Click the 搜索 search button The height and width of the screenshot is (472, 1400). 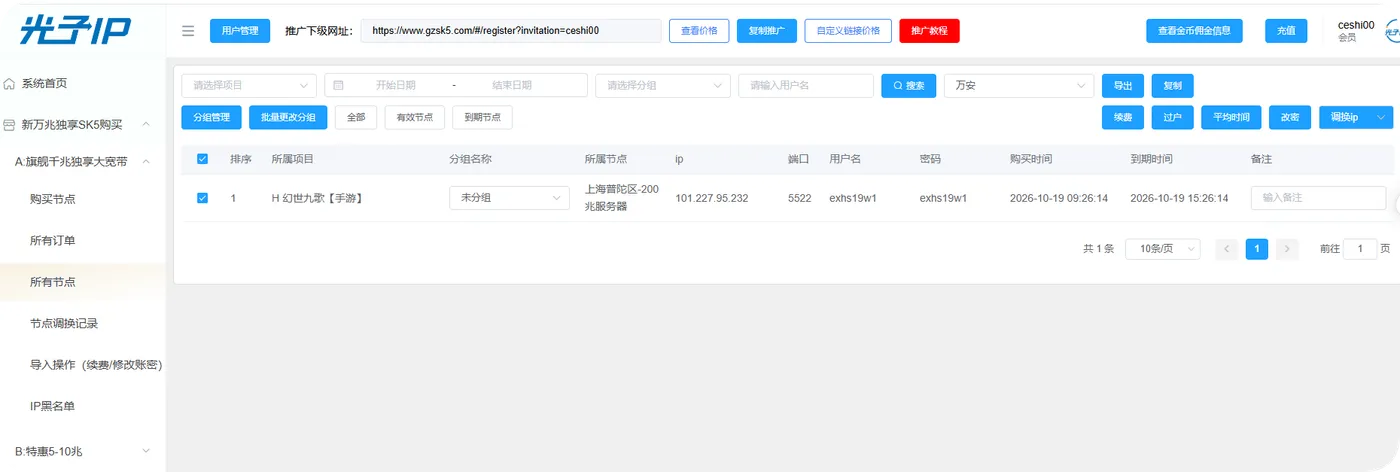[x=908, y=86]
